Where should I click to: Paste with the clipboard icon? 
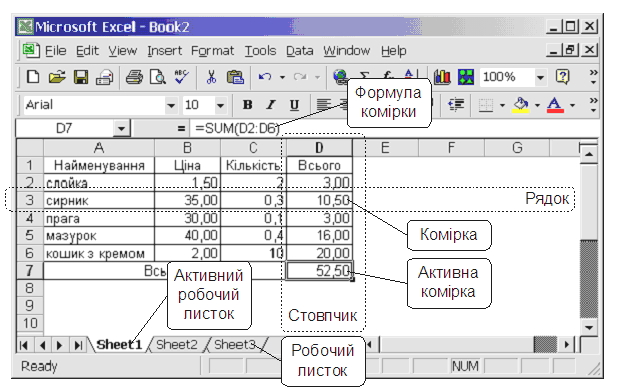point(235,76)
